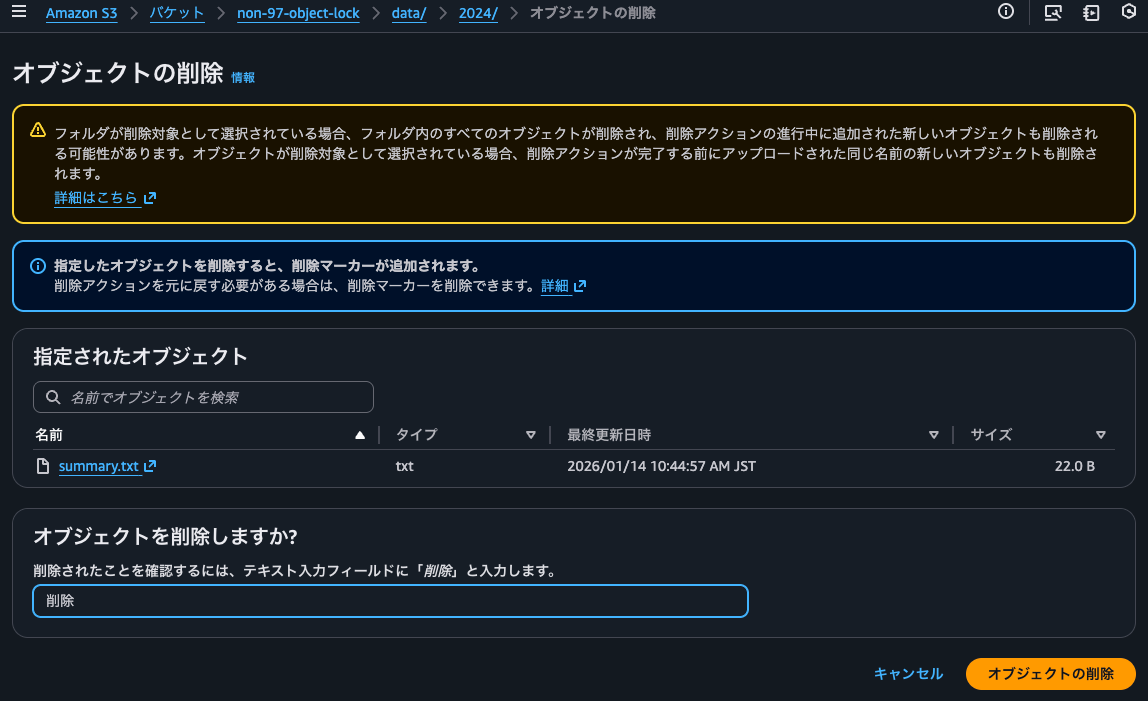The height and width of the screenshot is (701, 1148).
Task: Click the tutorials notebook icon in the top bar
Action: click(x=1090, y=14)
